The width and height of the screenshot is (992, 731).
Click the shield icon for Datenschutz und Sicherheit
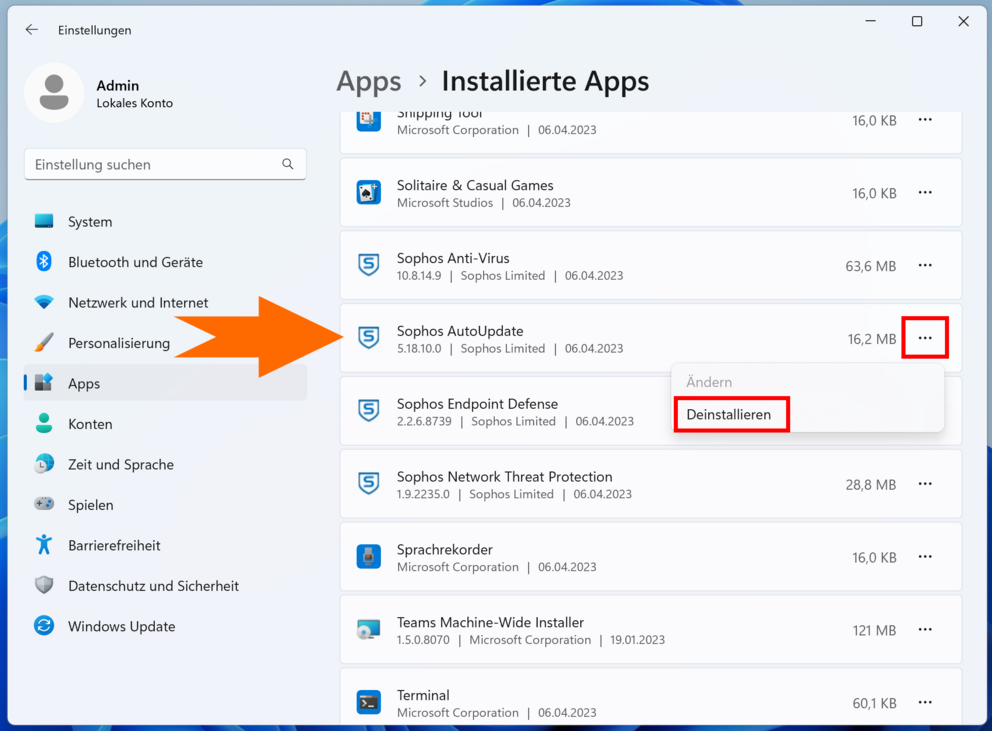coord(44,585)
